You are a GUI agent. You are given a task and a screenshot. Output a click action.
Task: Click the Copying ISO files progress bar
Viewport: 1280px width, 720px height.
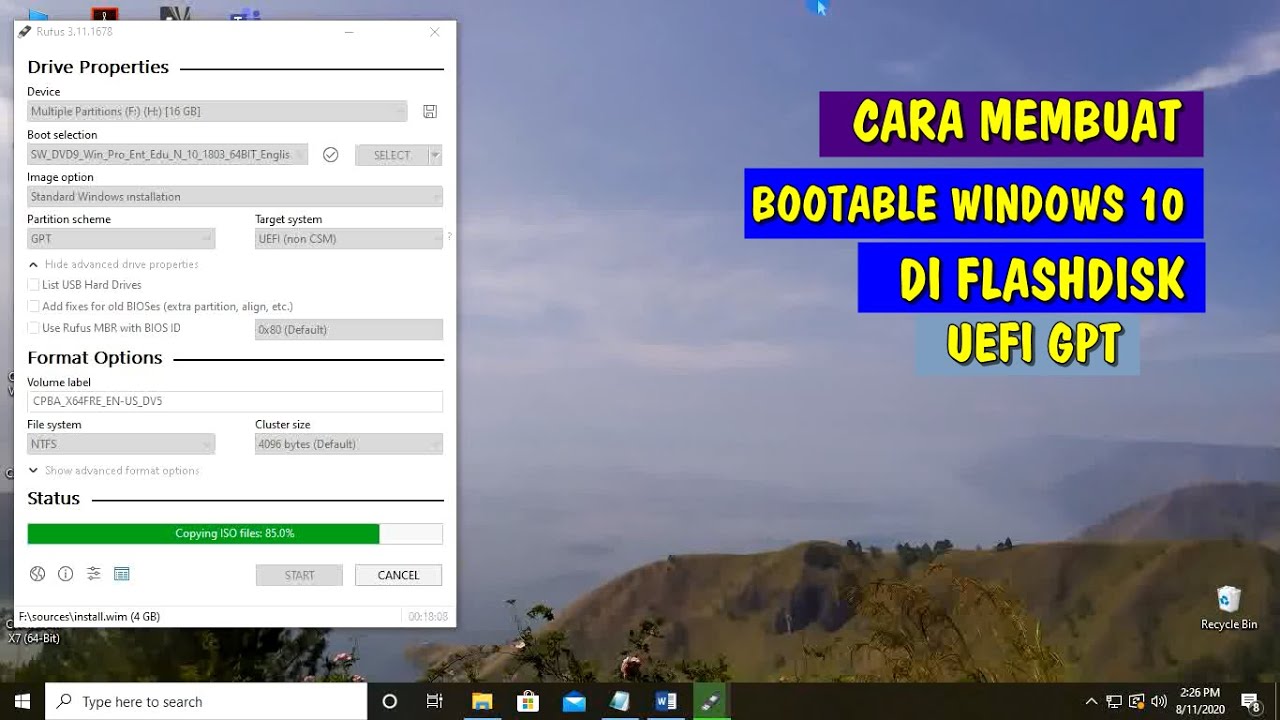235,533
